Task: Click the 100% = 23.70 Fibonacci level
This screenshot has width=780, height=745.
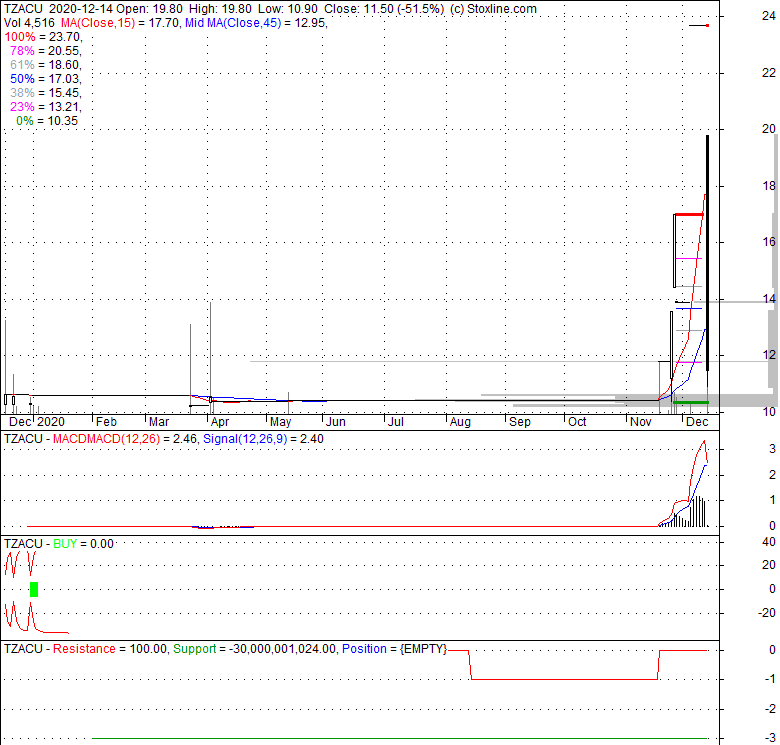Action: (43, 37)
